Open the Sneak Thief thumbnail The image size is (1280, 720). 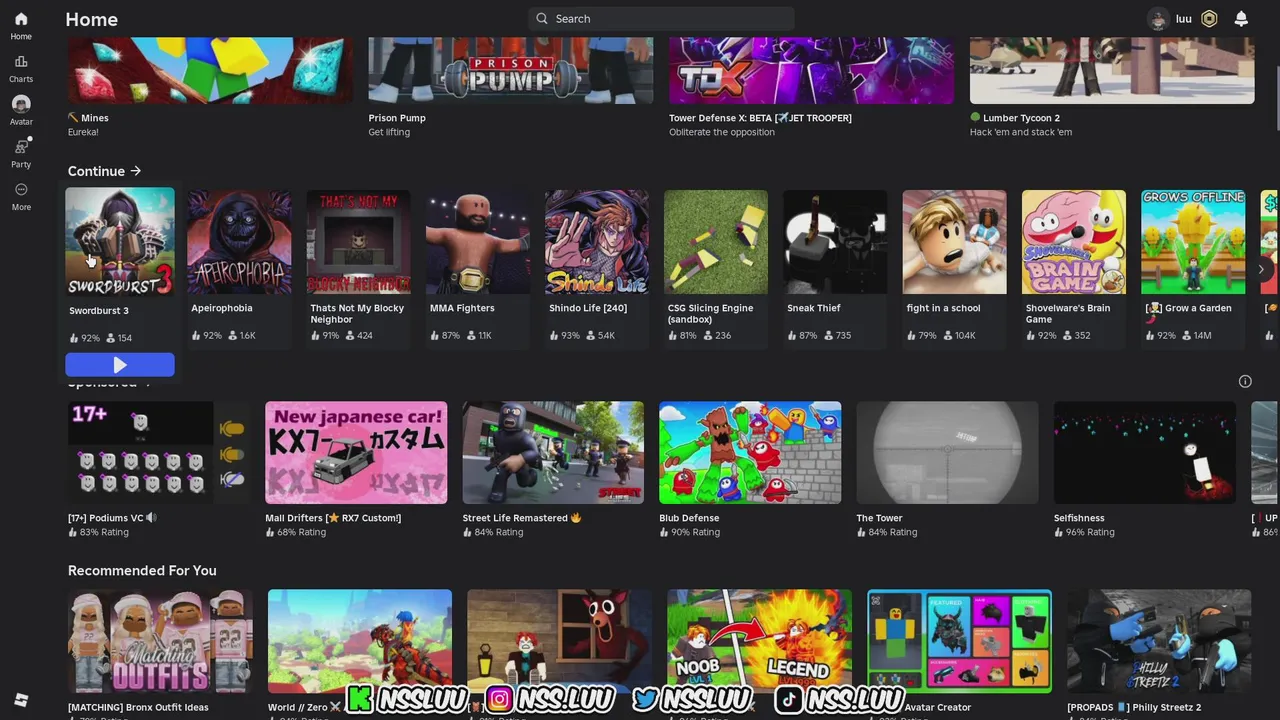pyautogui.click(x=835, y=242)
